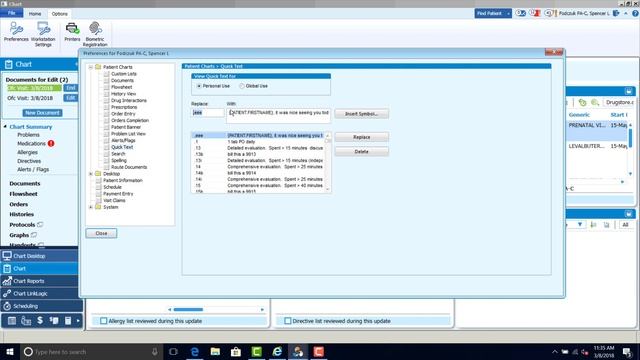Click the Medications red alert badge

coord(51,143)
